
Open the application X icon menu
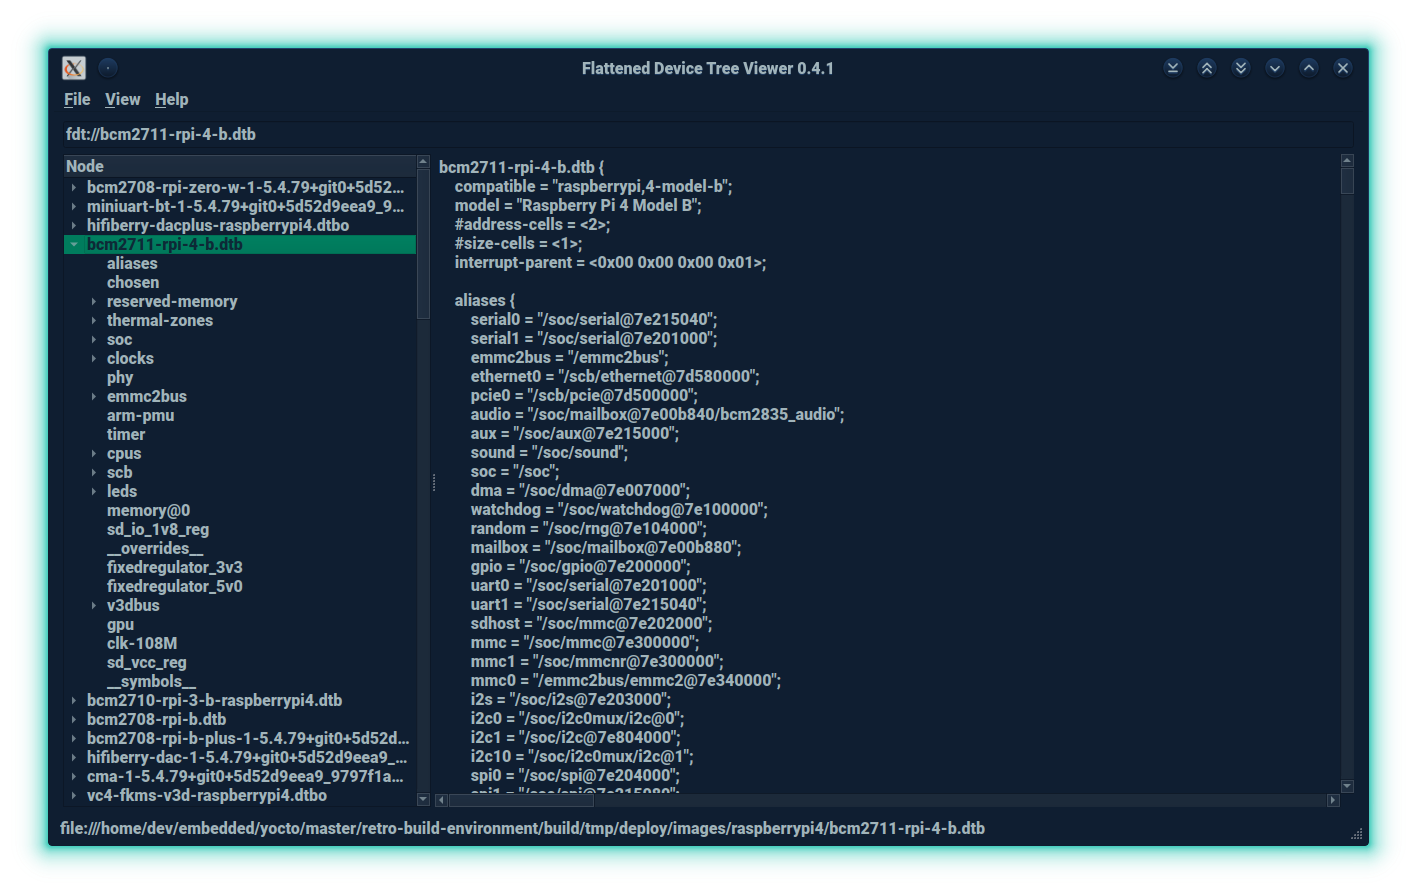[74, 68]
